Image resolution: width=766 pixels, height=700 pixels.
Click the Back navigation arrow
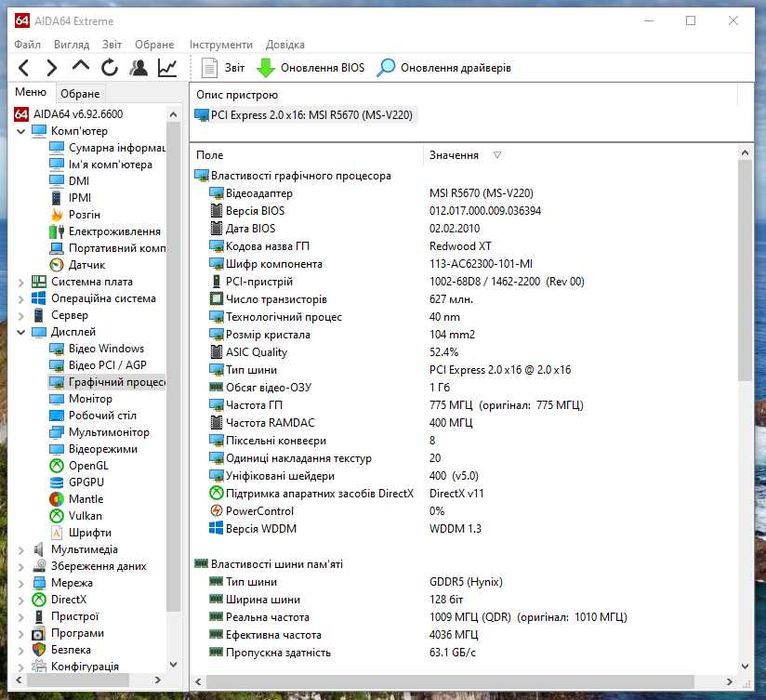(x=23, y=68)
